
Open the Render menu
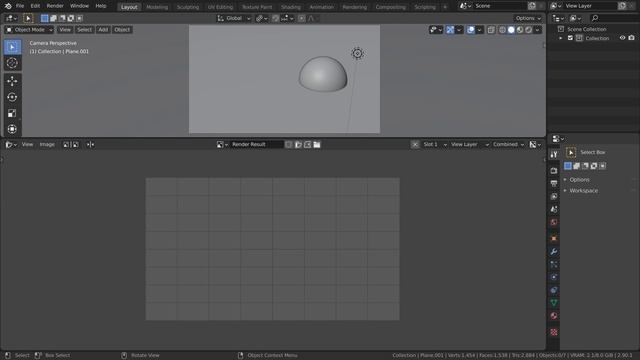(55, 6)
